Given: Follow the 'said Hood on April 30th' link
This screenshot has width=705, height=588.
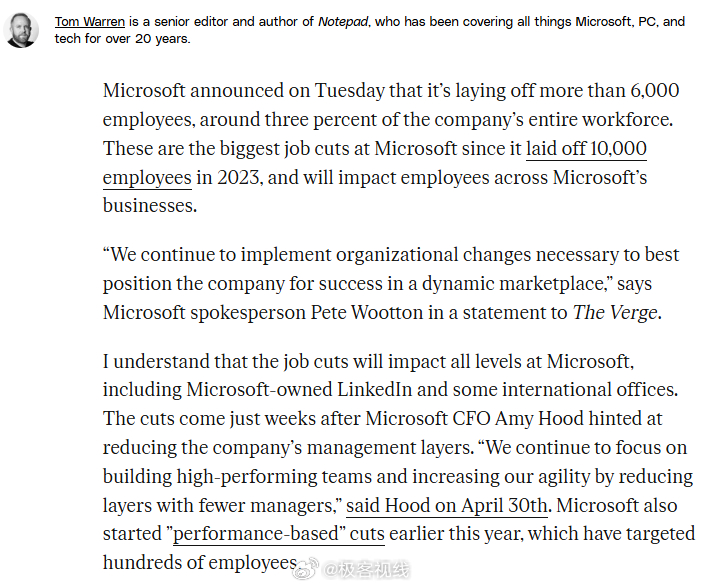Looking at the screenshot, I should tap(446, 506).
